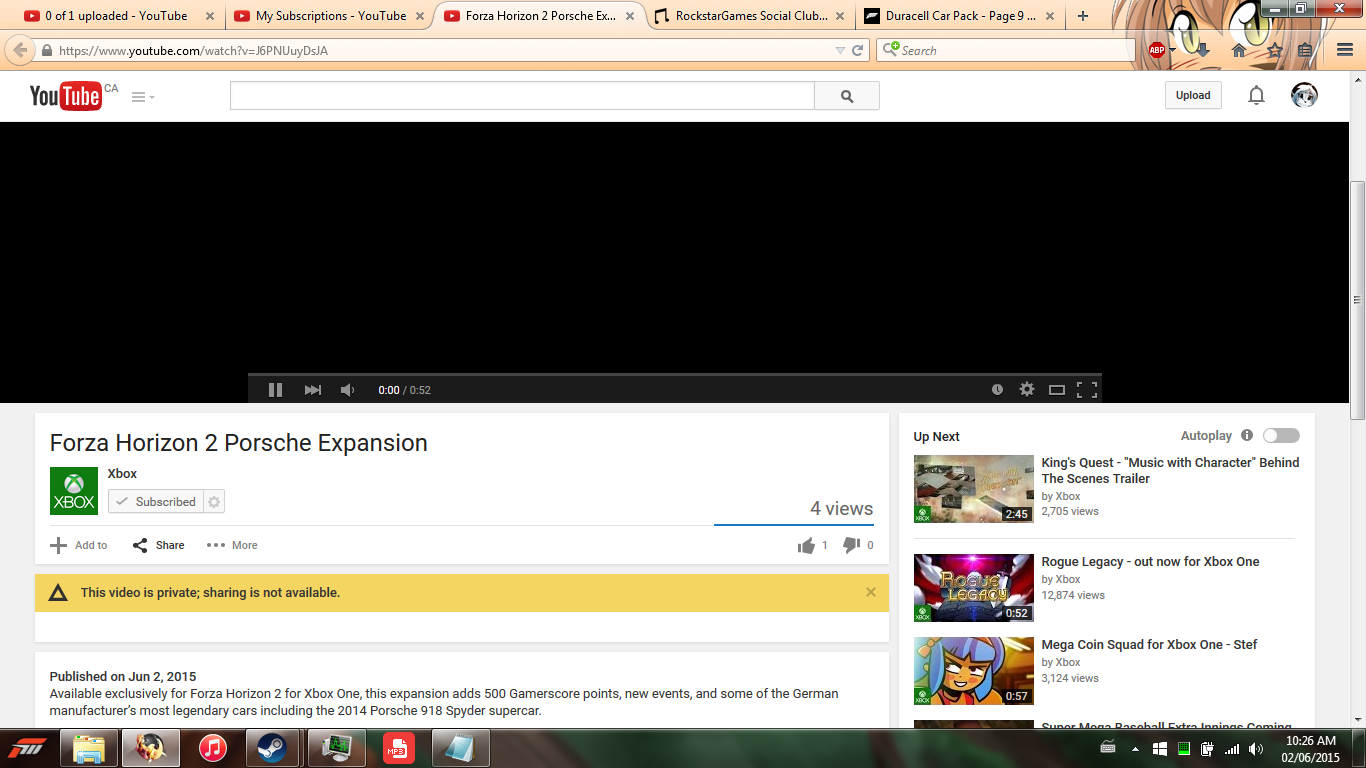This screenshot has width=1366, height=768.
Task: Open the Firefox hamburger menu
Action: 1344,50
